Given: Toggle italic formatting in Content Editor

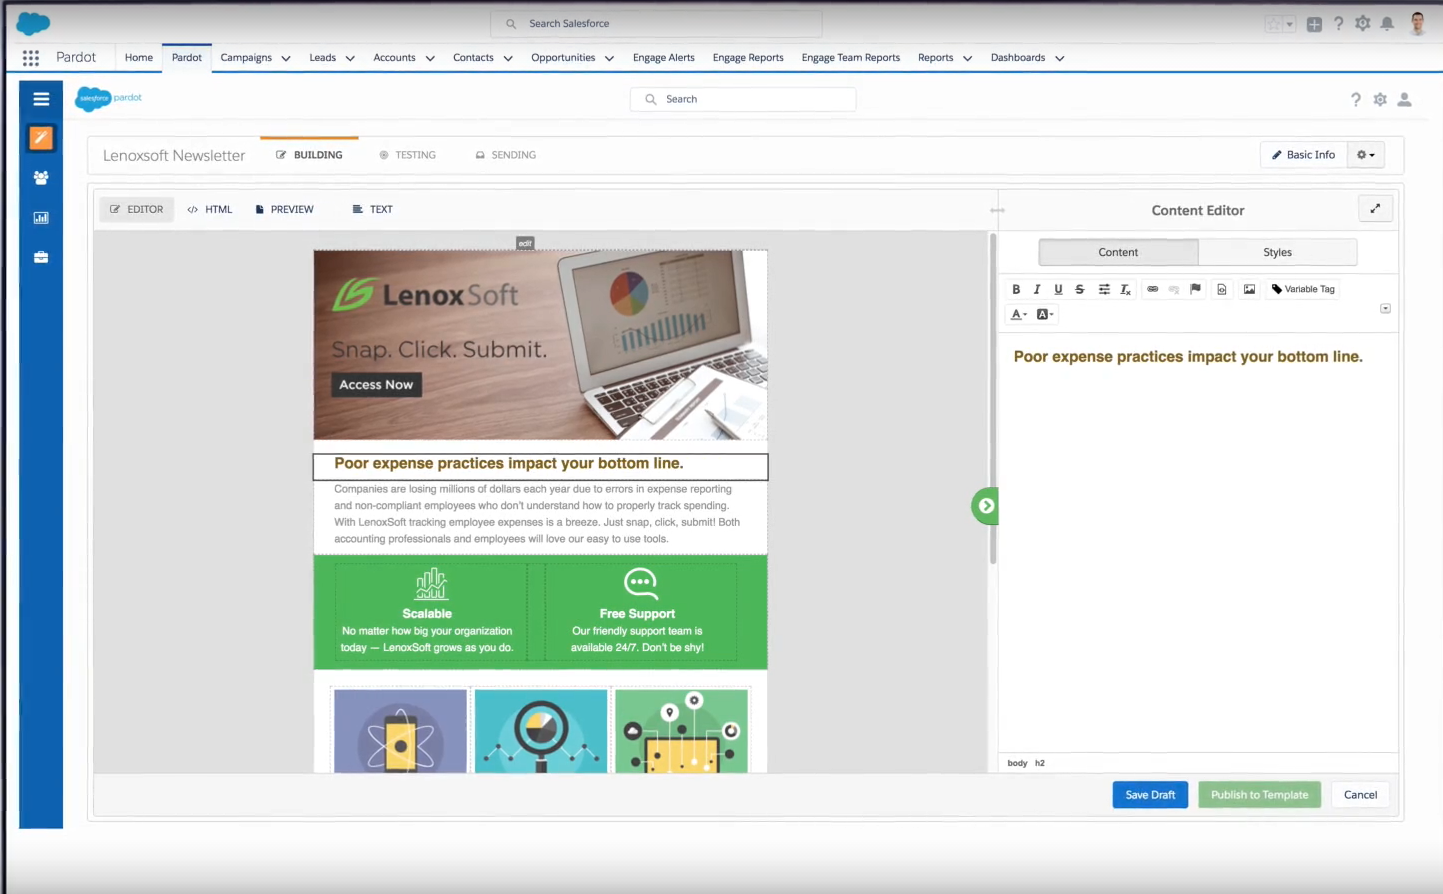Looking at the screenshot, I should point(1037,289).
